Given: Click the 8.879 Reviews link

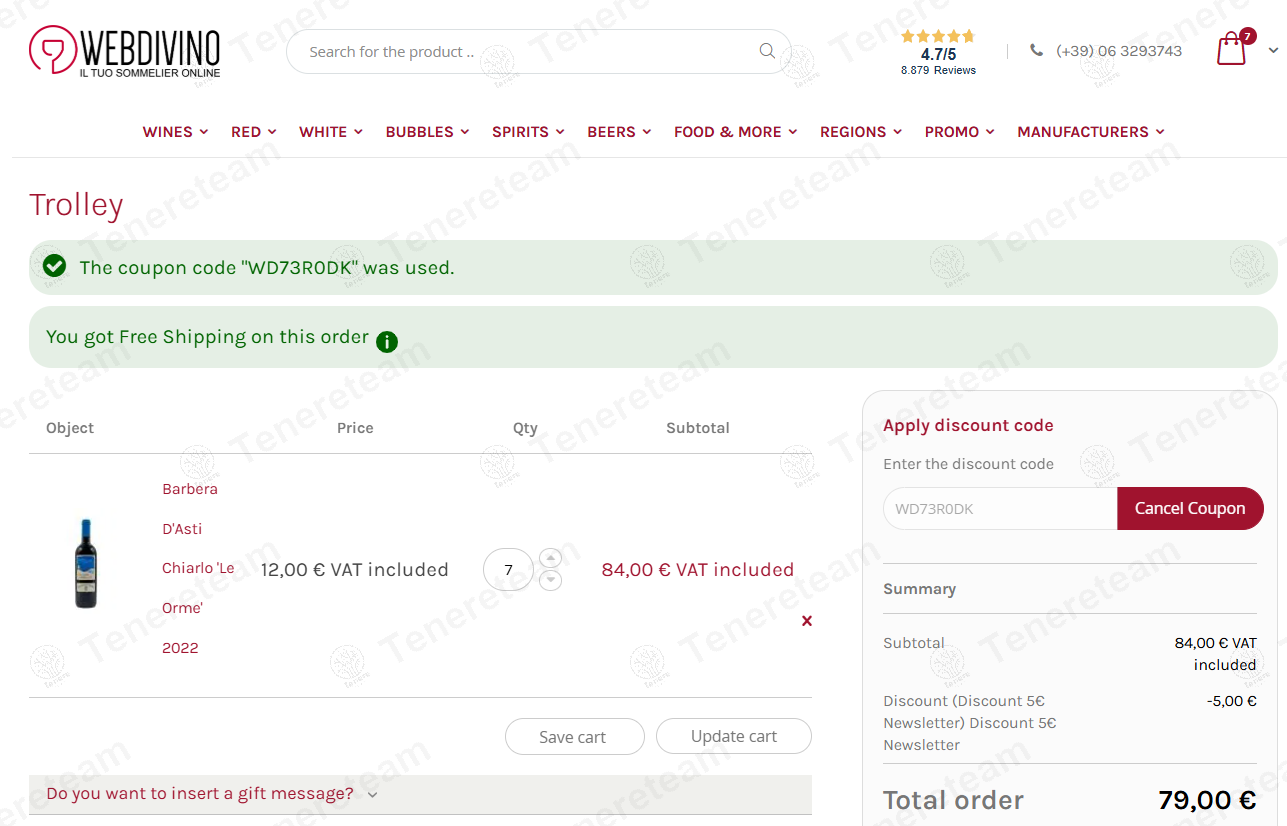Looking at the screenshot, I should click(x=938, y=70).
